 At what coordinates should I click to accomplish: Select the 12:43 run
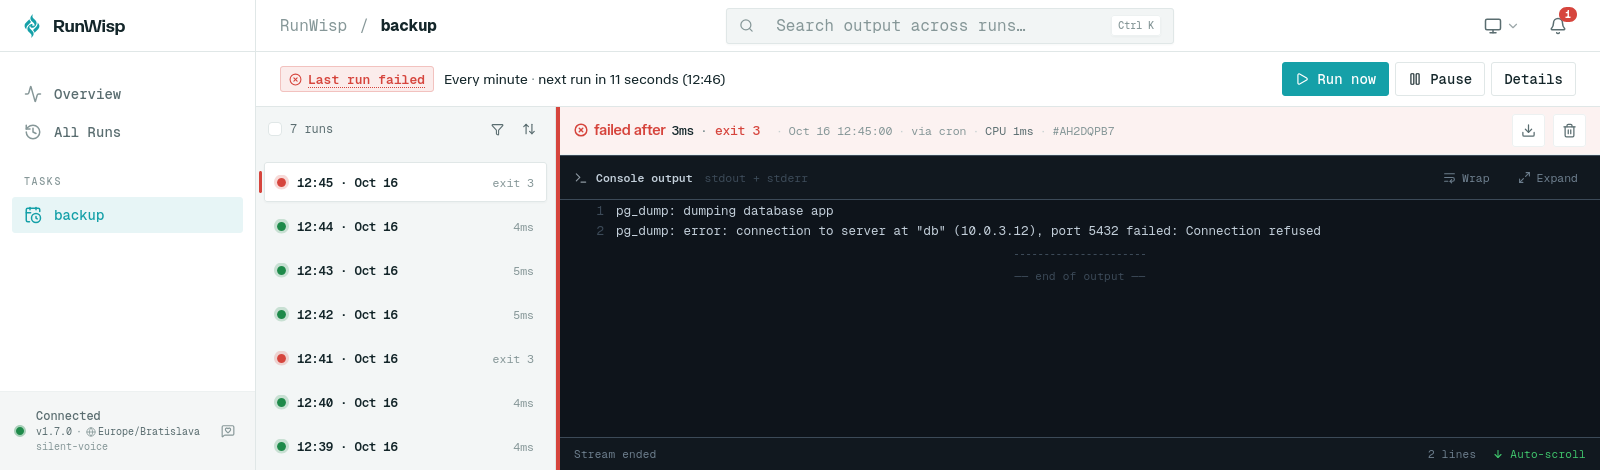click(x=405, y=271)
